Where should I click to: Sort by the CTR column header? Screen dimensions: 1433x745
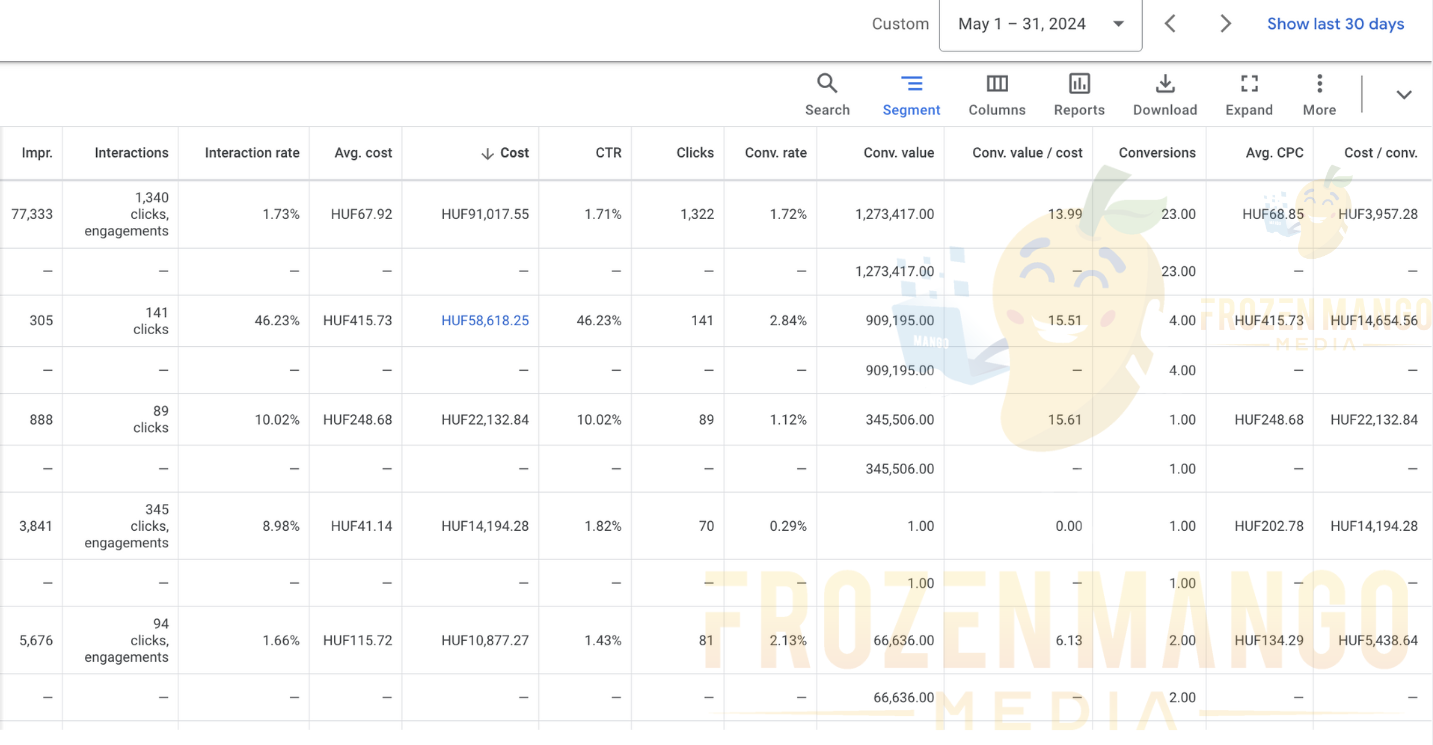[608, 153]
